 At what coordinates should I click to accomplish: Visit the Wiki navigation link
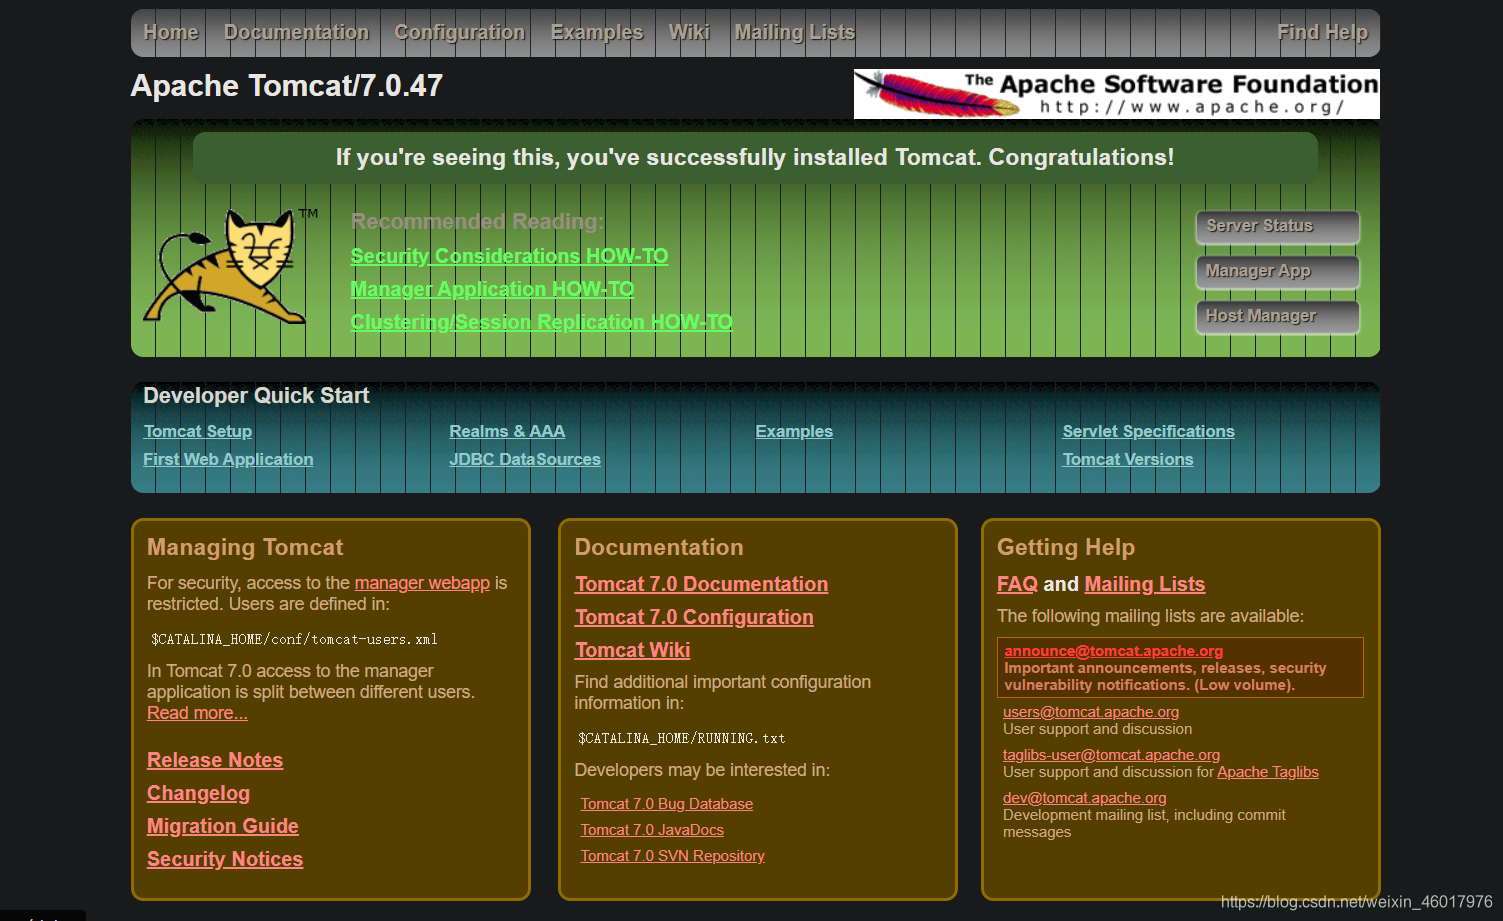point(689,32)
